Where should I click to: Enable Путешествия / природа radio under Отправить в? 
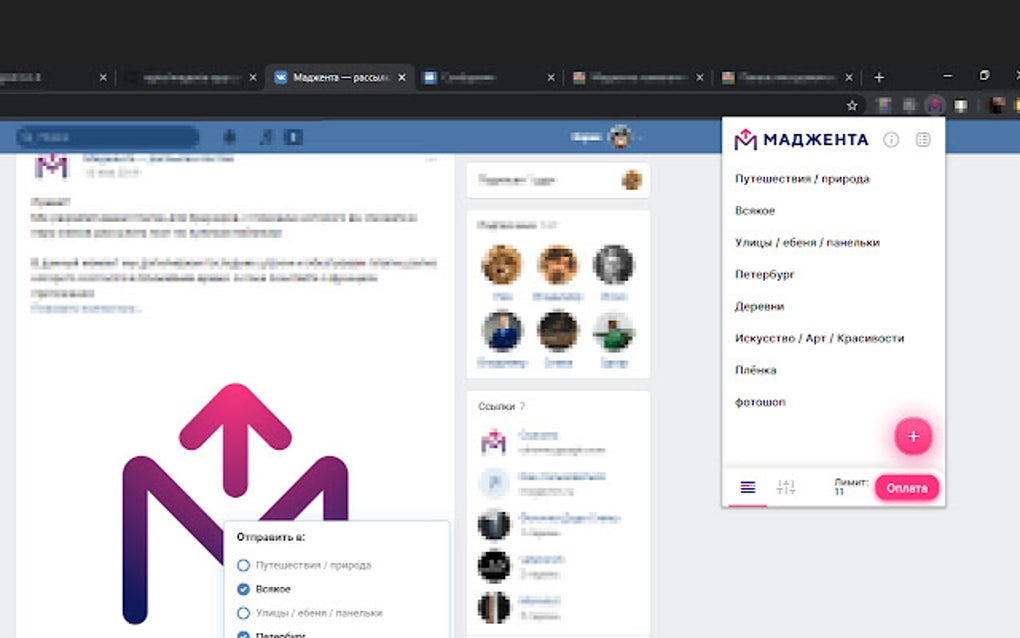click(x=243, y=565)
